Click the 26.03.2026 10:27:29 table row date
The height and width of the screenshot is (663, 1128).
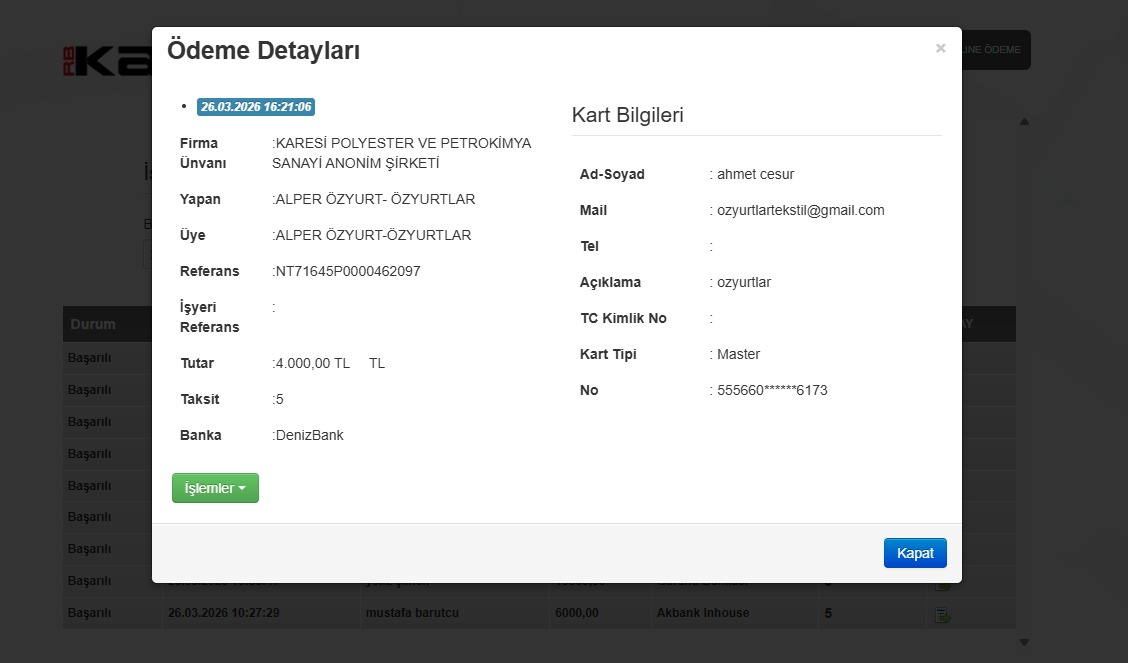tap(223, 613)
